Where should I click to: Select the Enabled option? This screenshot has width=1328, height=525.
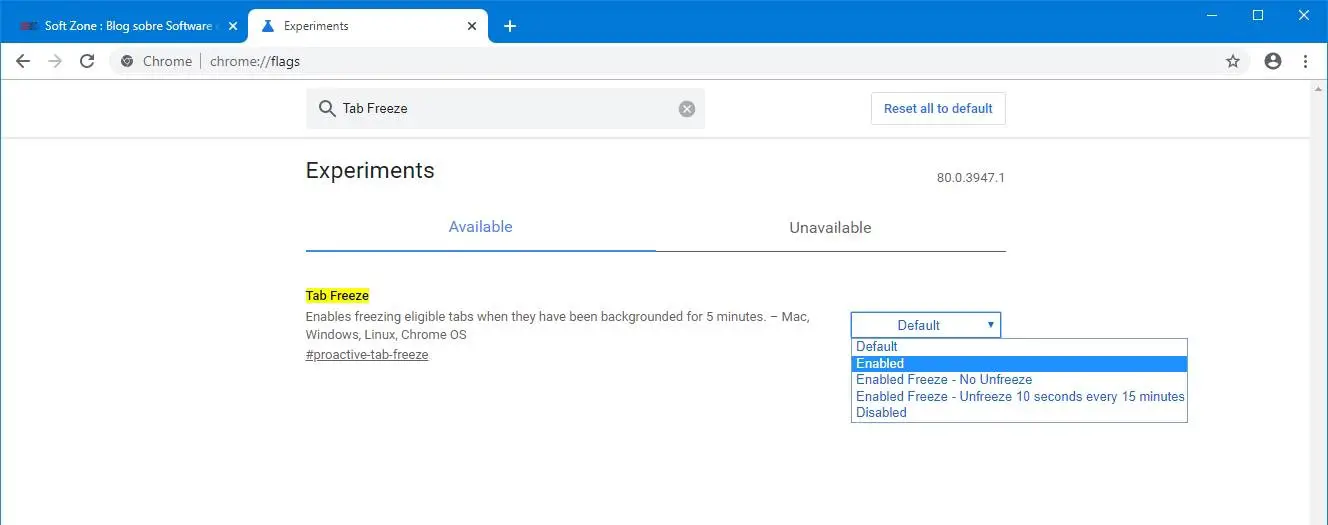coord(1018,363)
